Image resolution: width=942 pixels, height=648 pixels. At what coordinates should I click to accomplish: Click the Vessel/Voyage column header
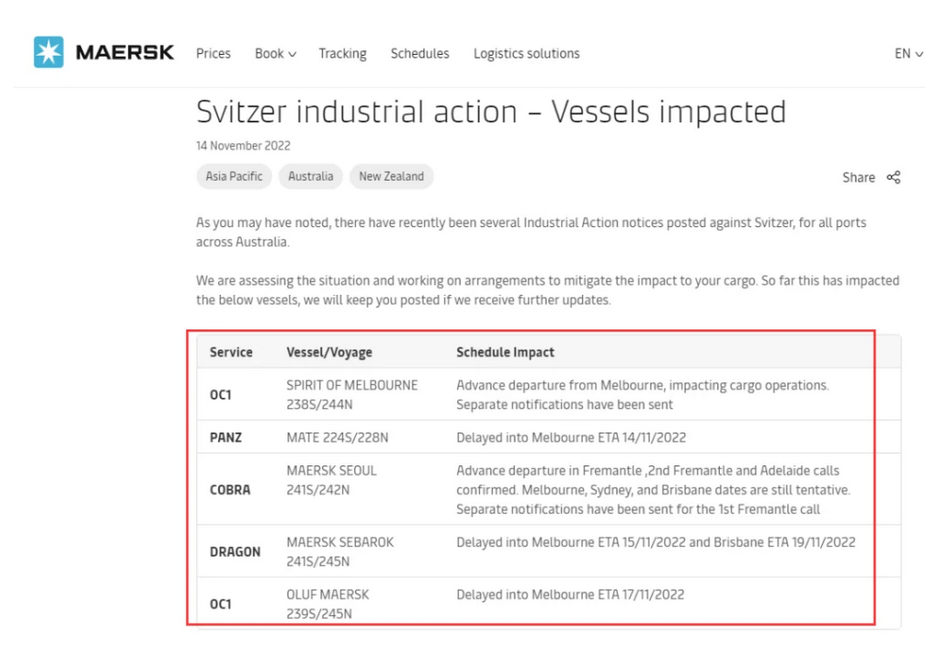(x=329, y=353)
